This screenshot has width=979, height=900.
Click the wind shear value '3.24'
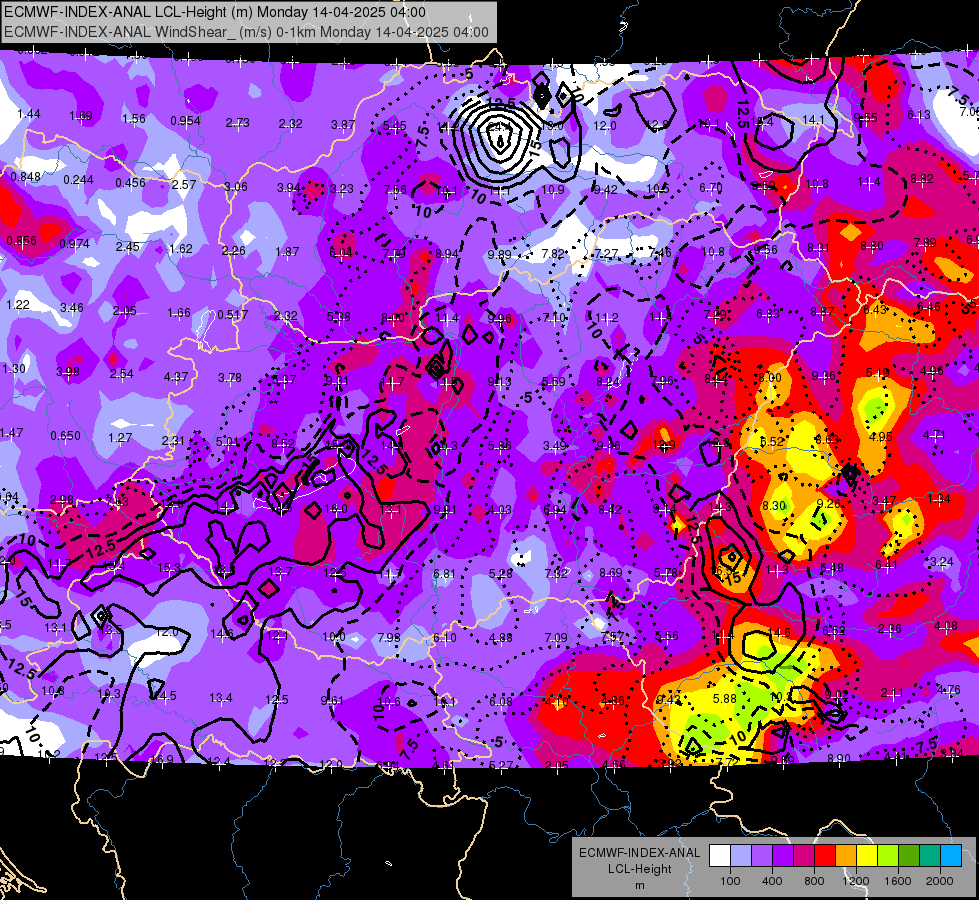pos(941,561)
